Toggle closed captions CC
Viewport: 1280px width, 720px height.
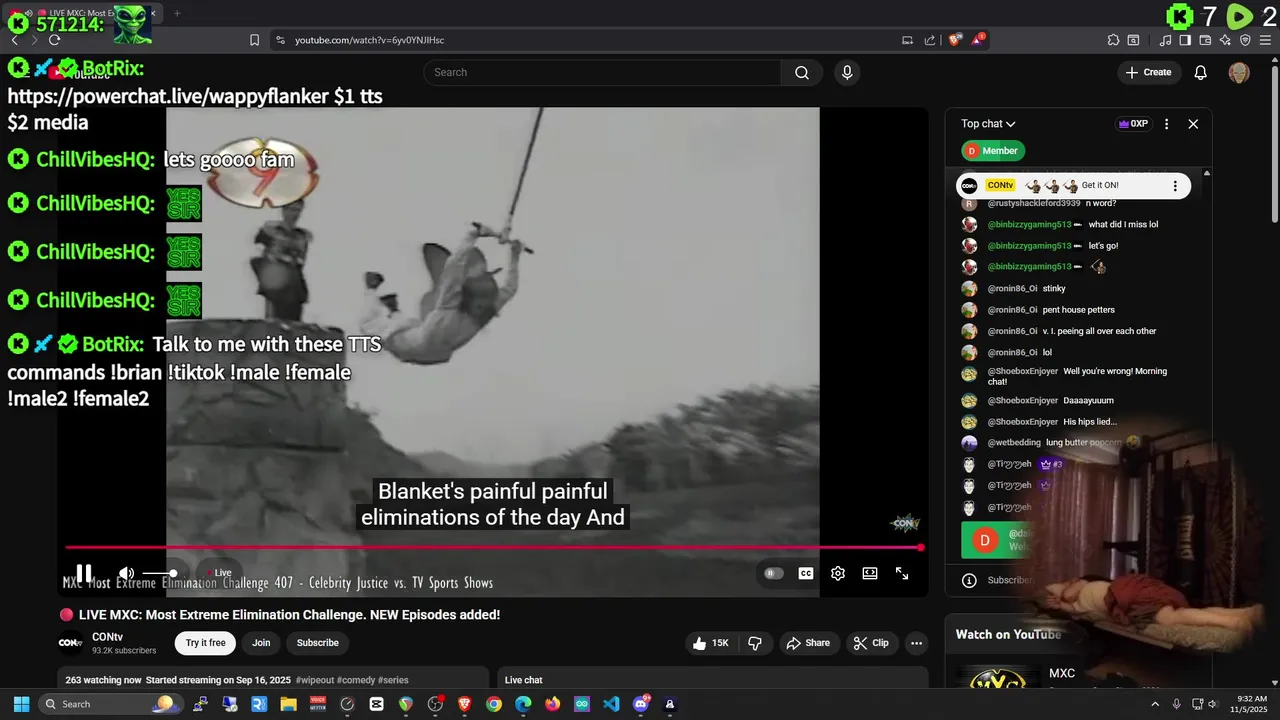[806, 573]
